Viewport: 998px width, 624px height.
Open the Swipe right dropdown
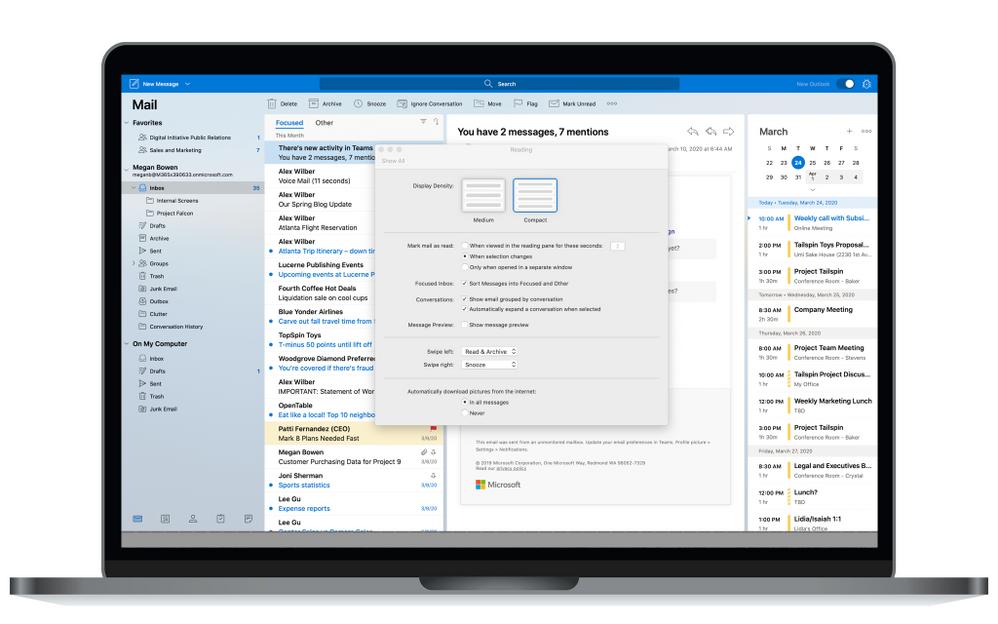(x=489, y=365)
